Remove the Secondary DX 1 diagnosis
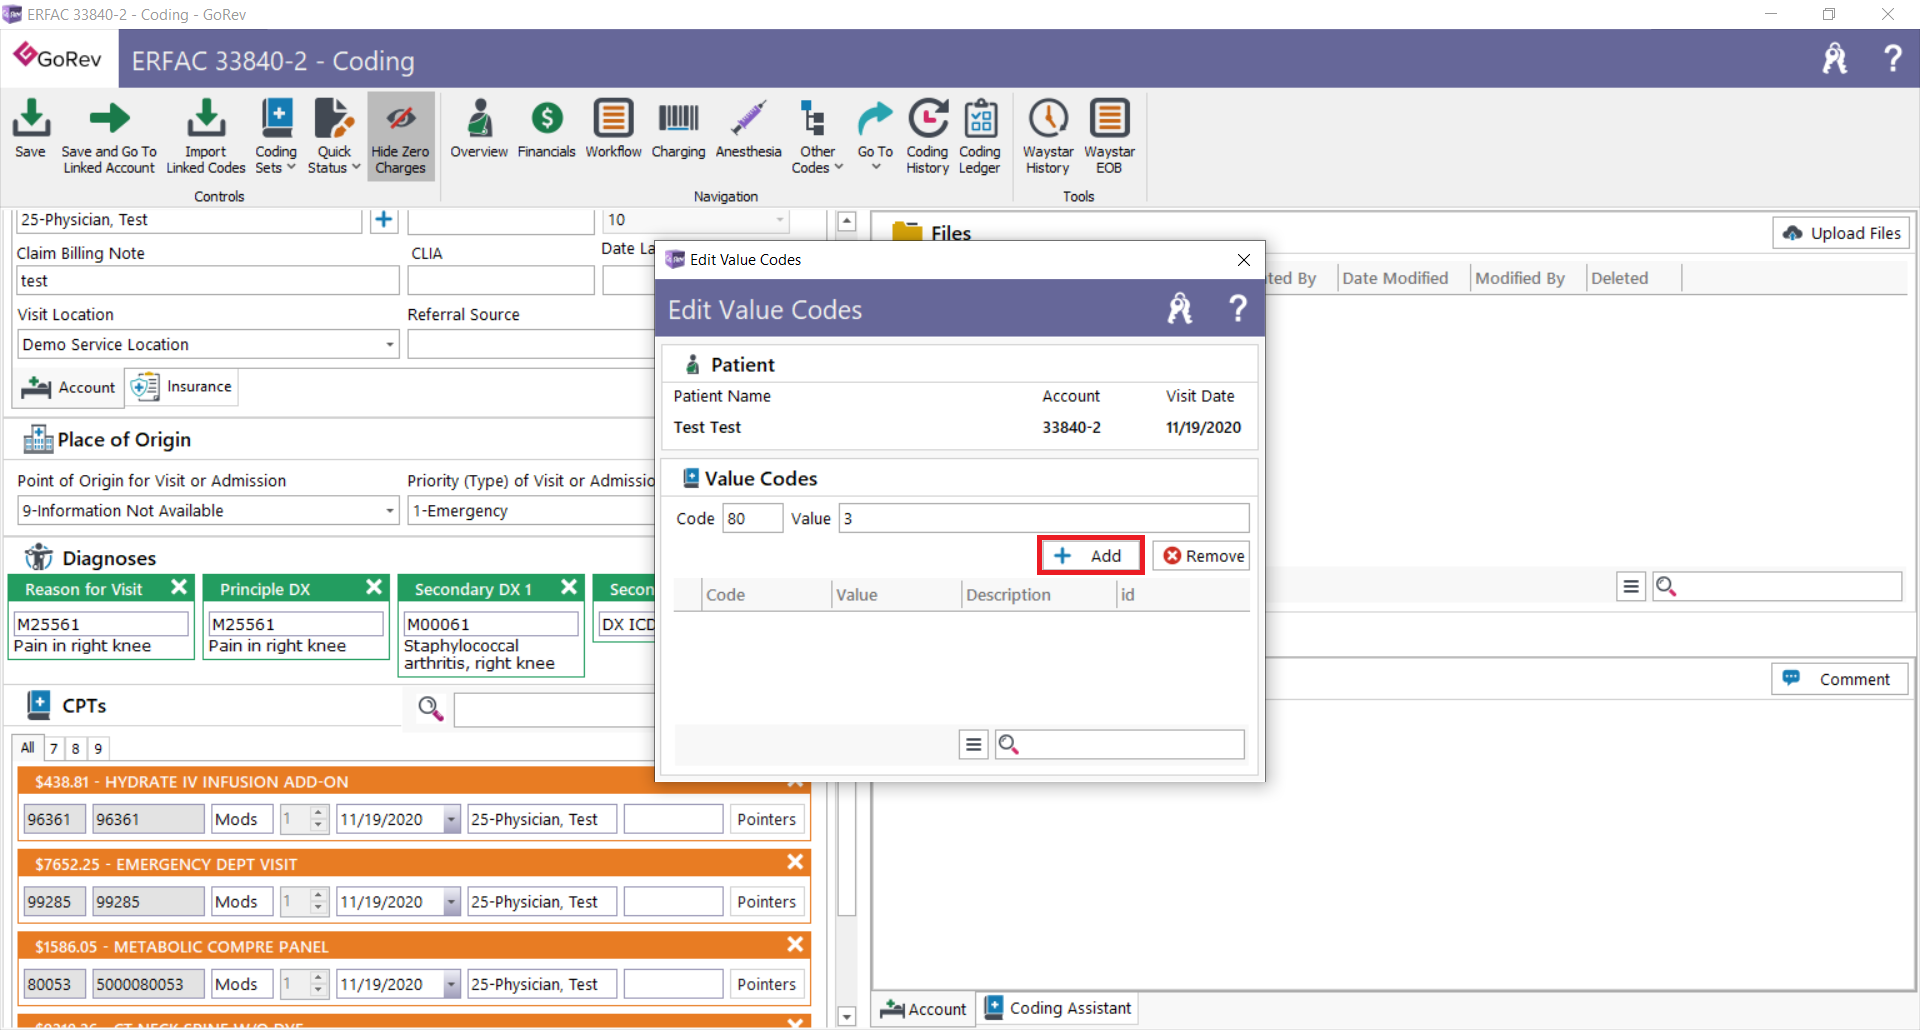The height and width of the screenshot is (1030, 1920). pos(569,587)
